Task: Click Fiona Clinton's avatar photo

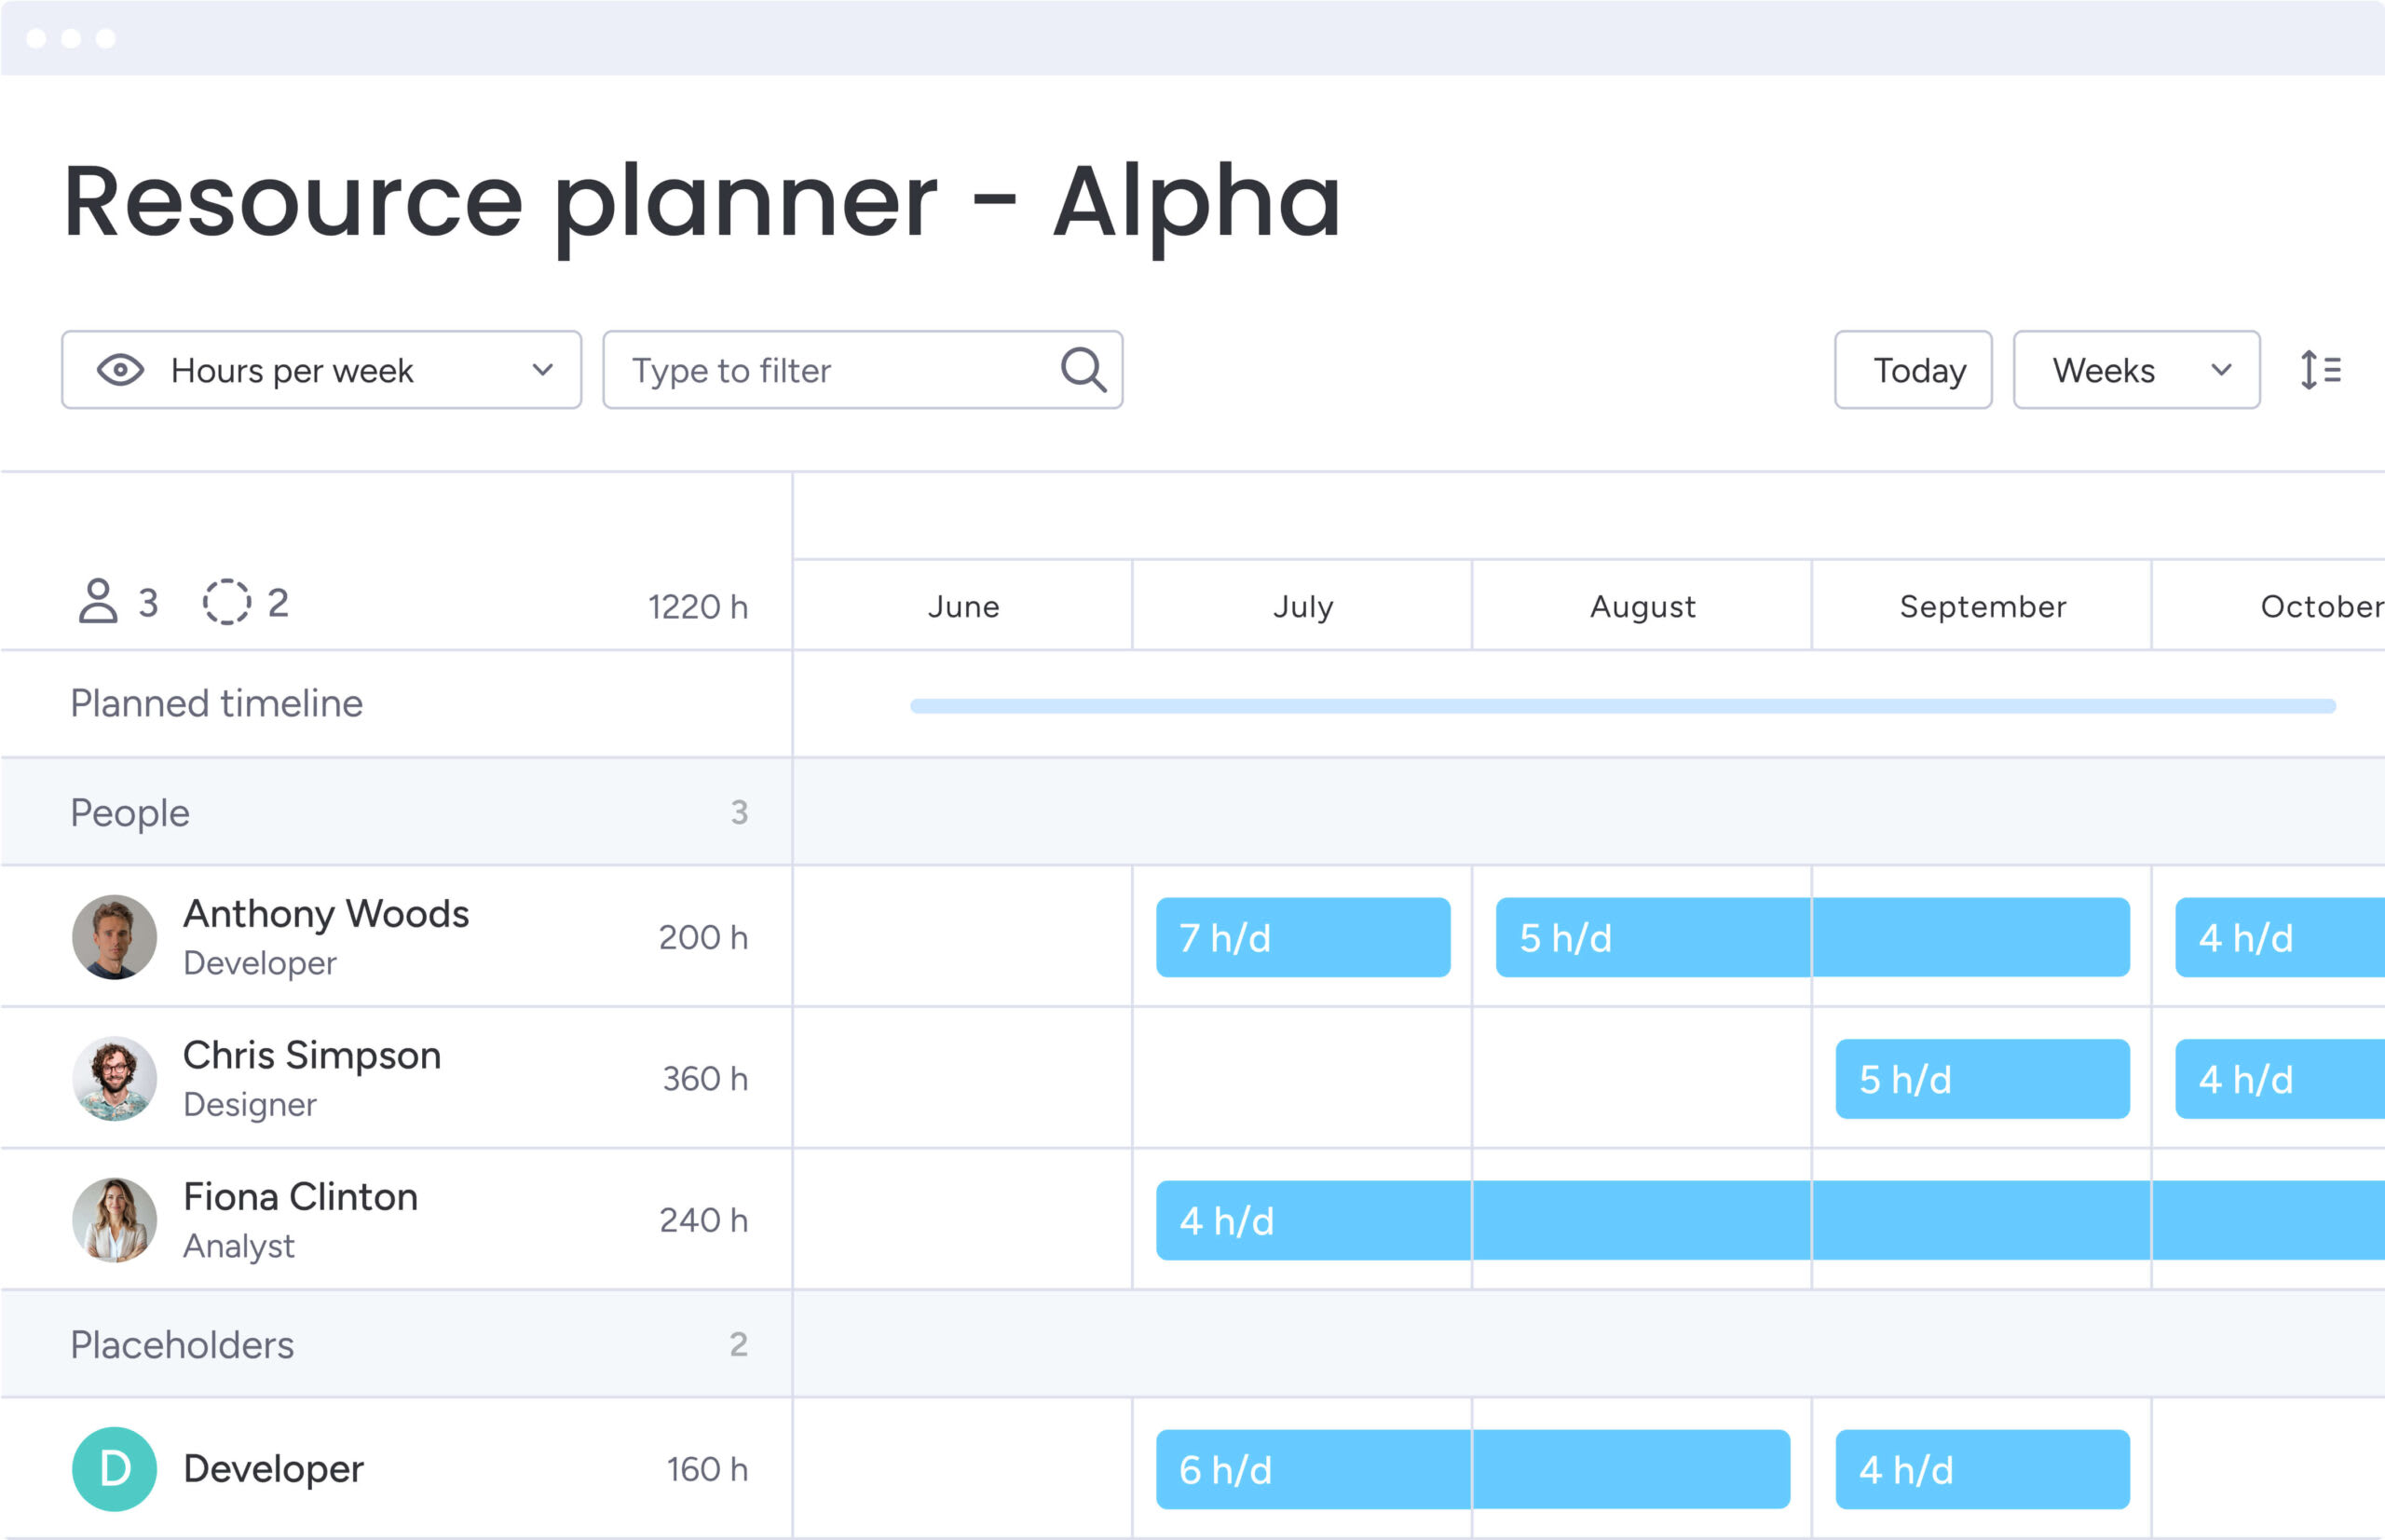Action: 114,1220
